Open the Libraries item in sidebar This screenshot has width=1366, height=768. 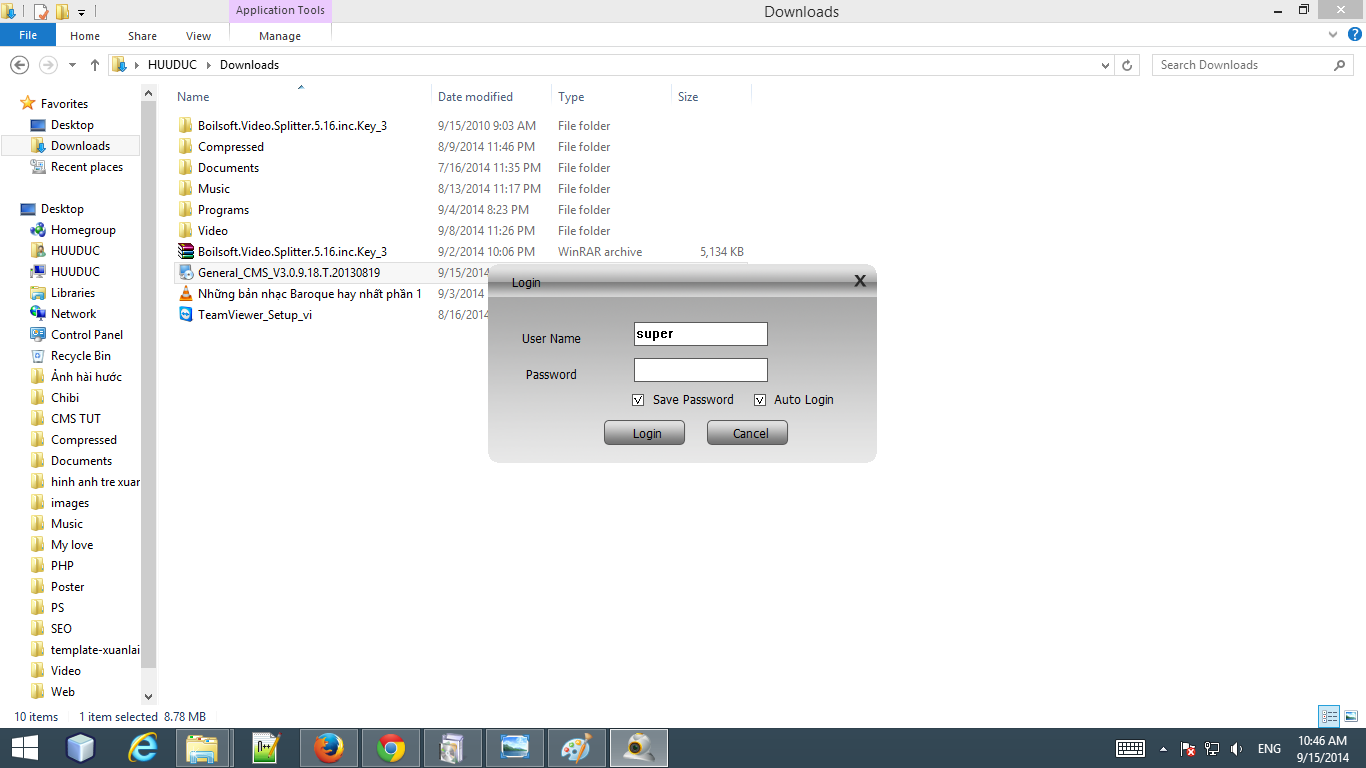coord(63,293)
